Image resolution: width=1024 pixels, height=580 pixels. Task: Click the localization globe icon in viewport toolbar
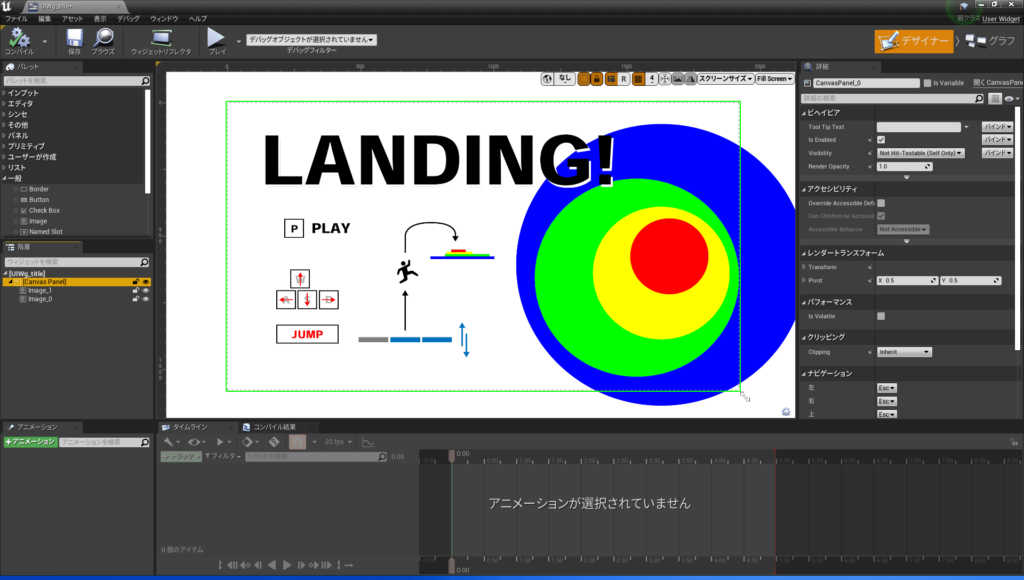click(x=548, y=78)
